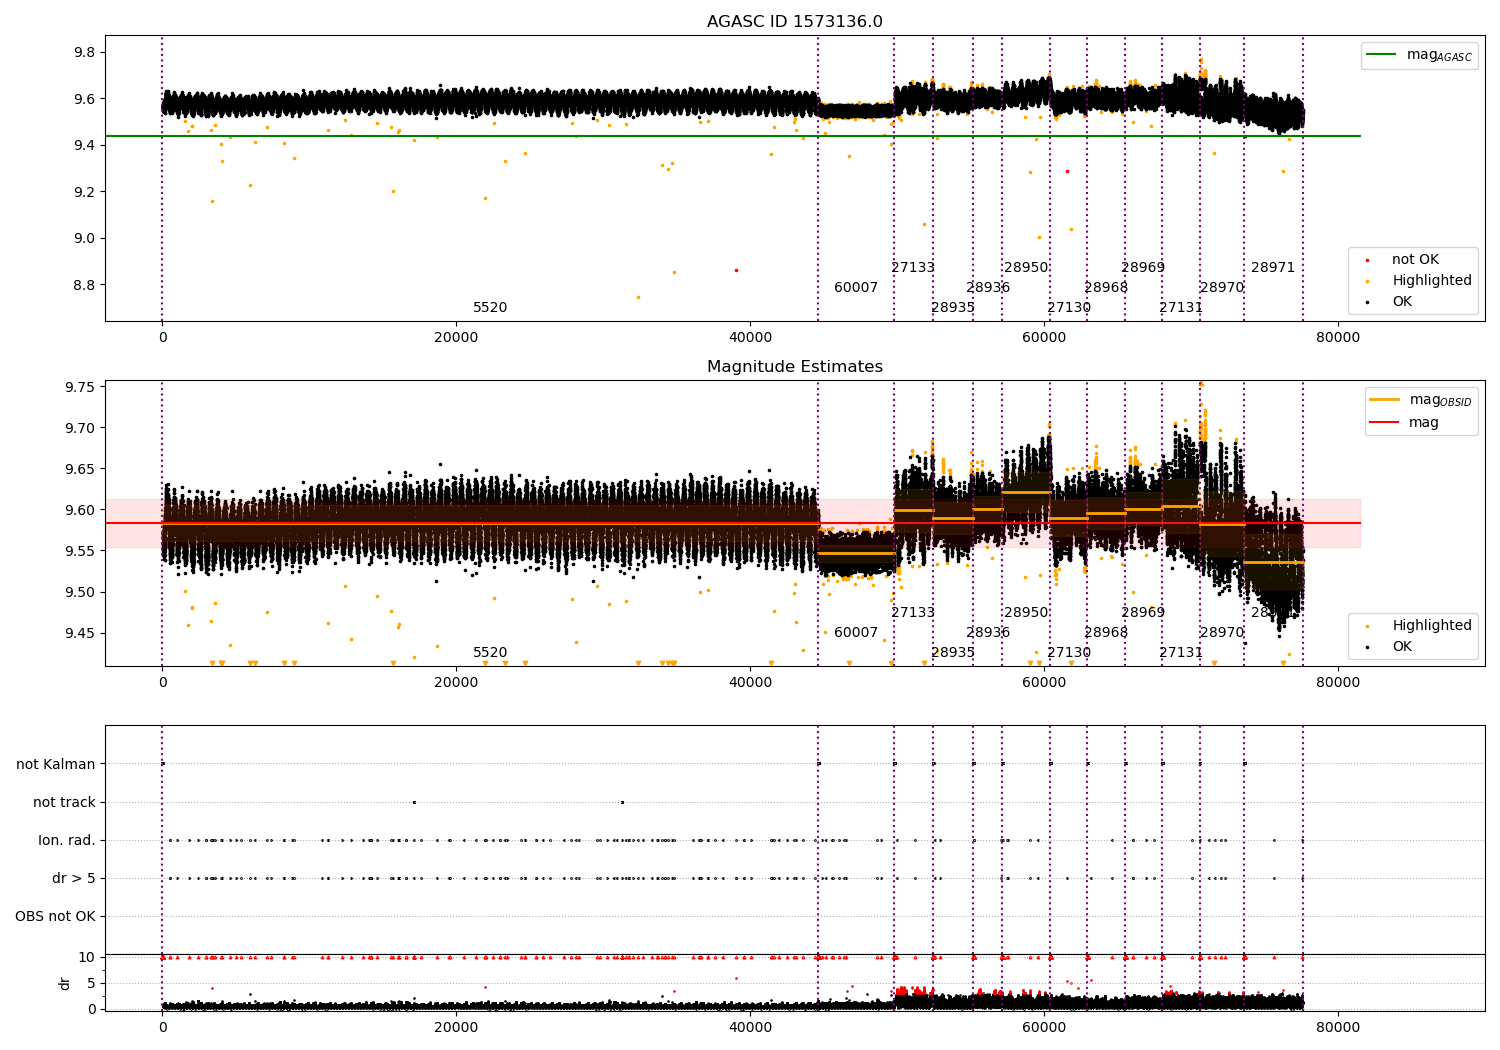Click OBSID label 28968 in Magnitude Estimates plot
This screenshot has width=1500, height=1050.
(x=1106, y=633)
